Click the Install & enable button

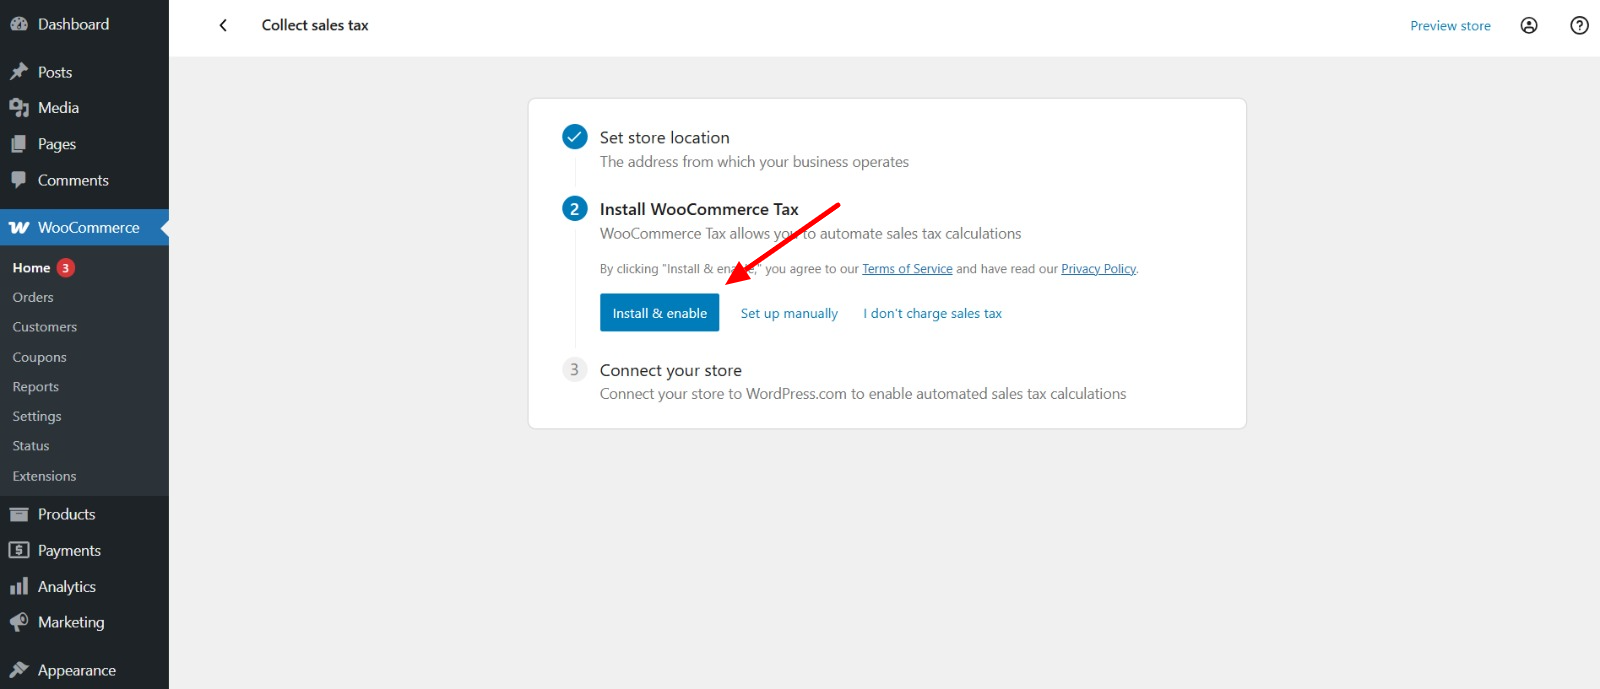659,313
